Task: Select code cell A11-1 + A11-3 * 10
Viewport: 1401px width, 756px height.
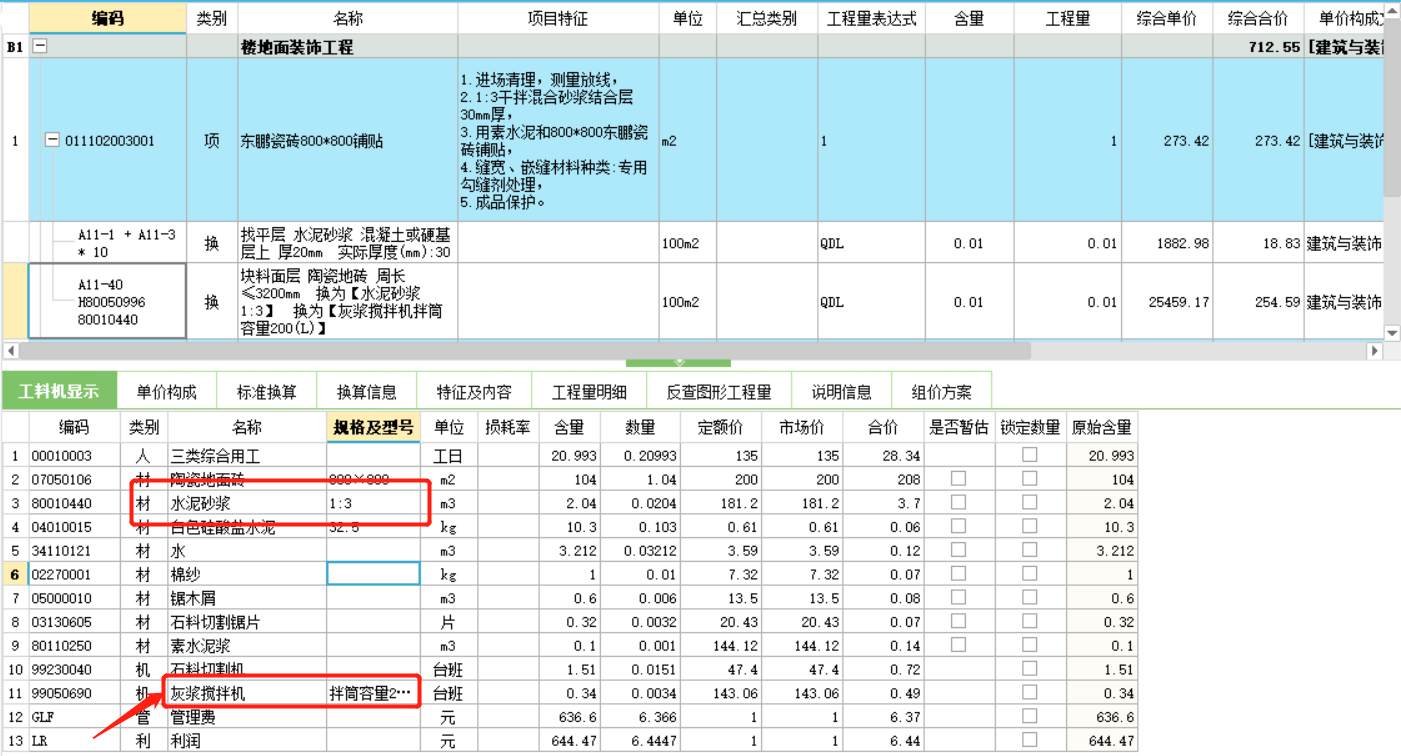Action: 108,243
